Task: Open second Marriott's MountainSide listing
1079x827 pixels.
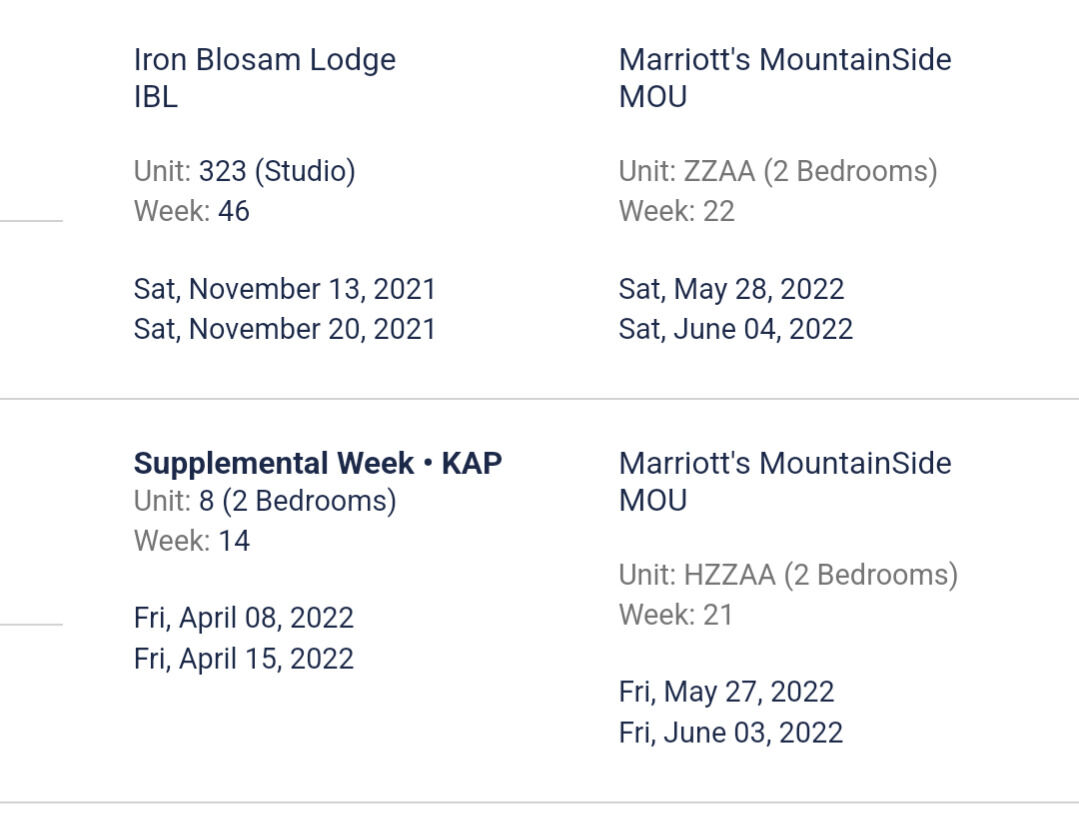Action: pos(785,464)
